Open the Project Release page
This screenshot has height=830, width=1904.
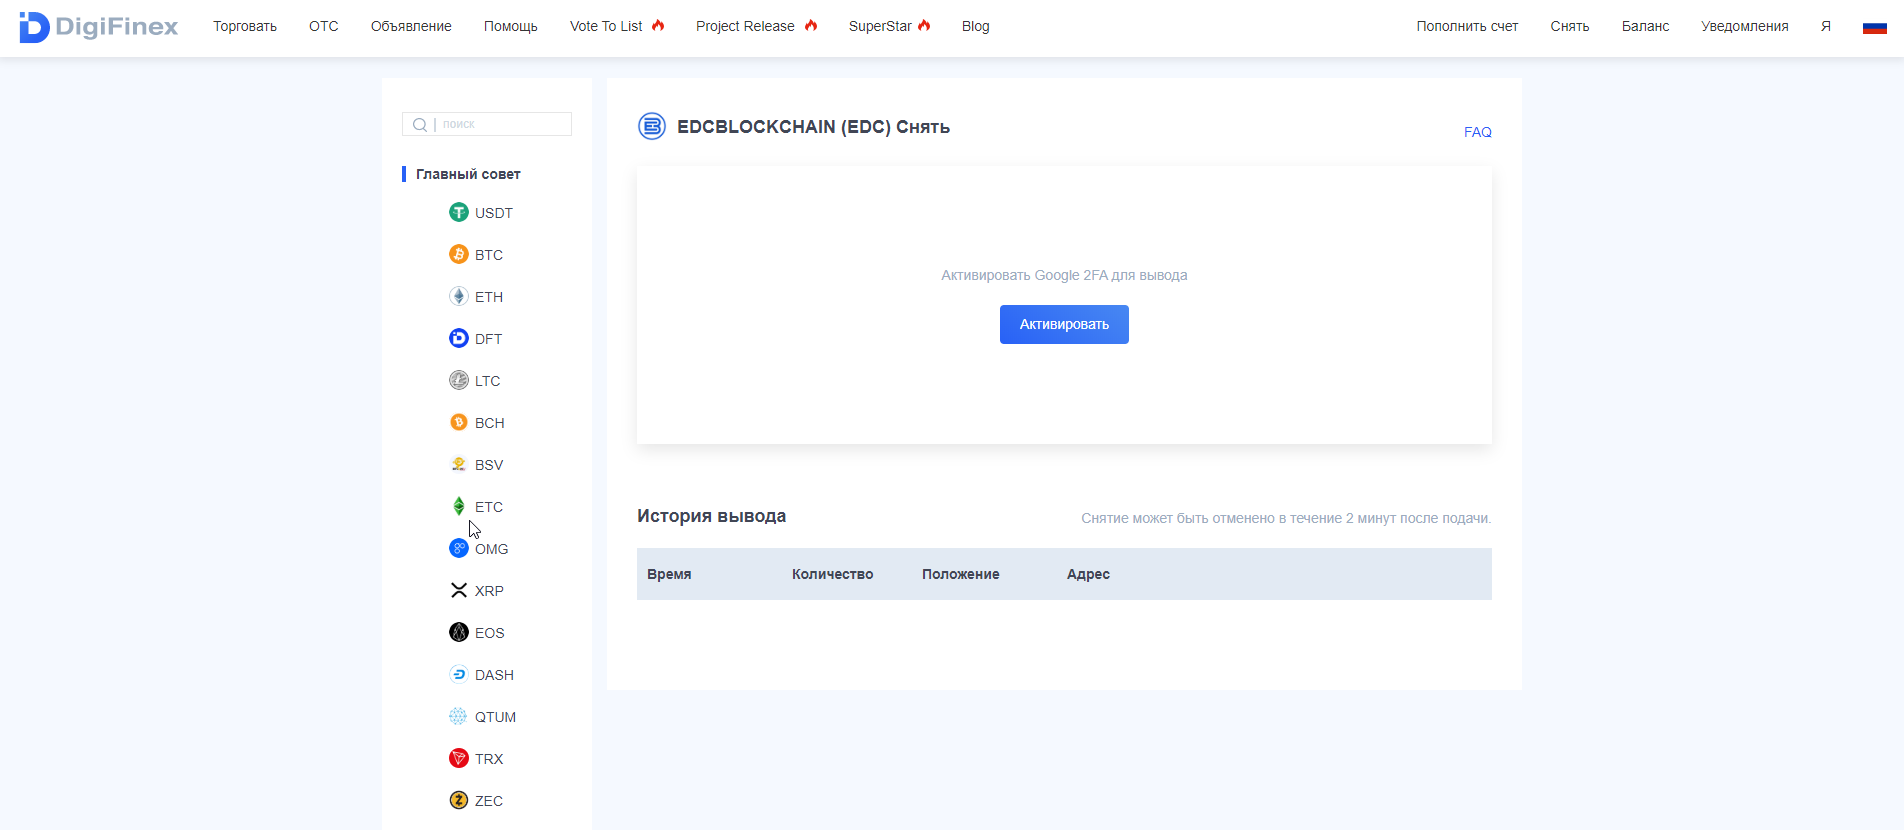(745, 26)
